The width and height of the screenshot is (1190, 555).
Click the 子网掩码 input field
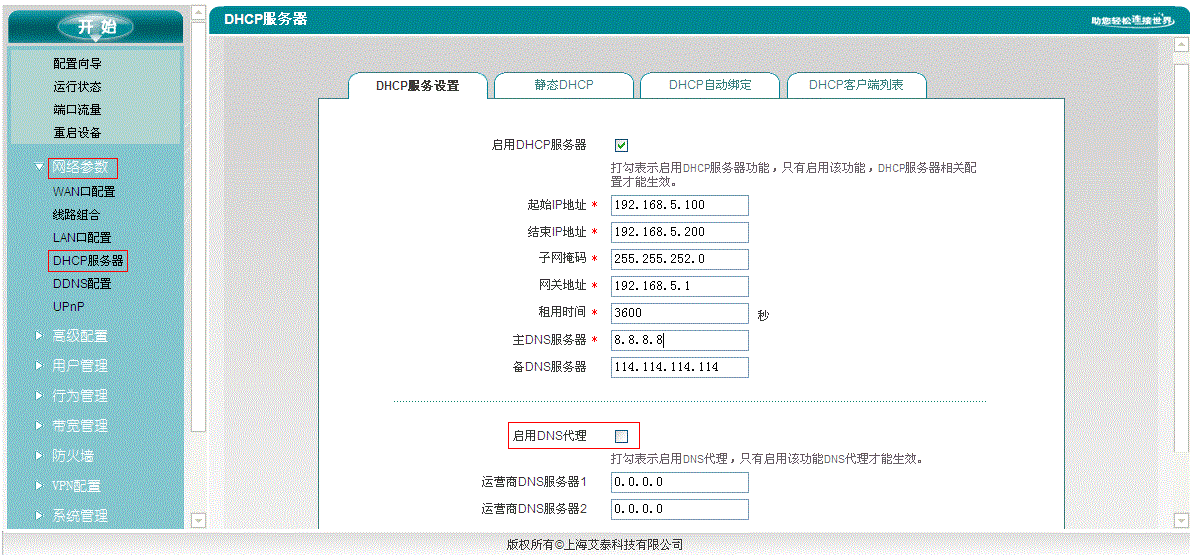click(679, 259)
